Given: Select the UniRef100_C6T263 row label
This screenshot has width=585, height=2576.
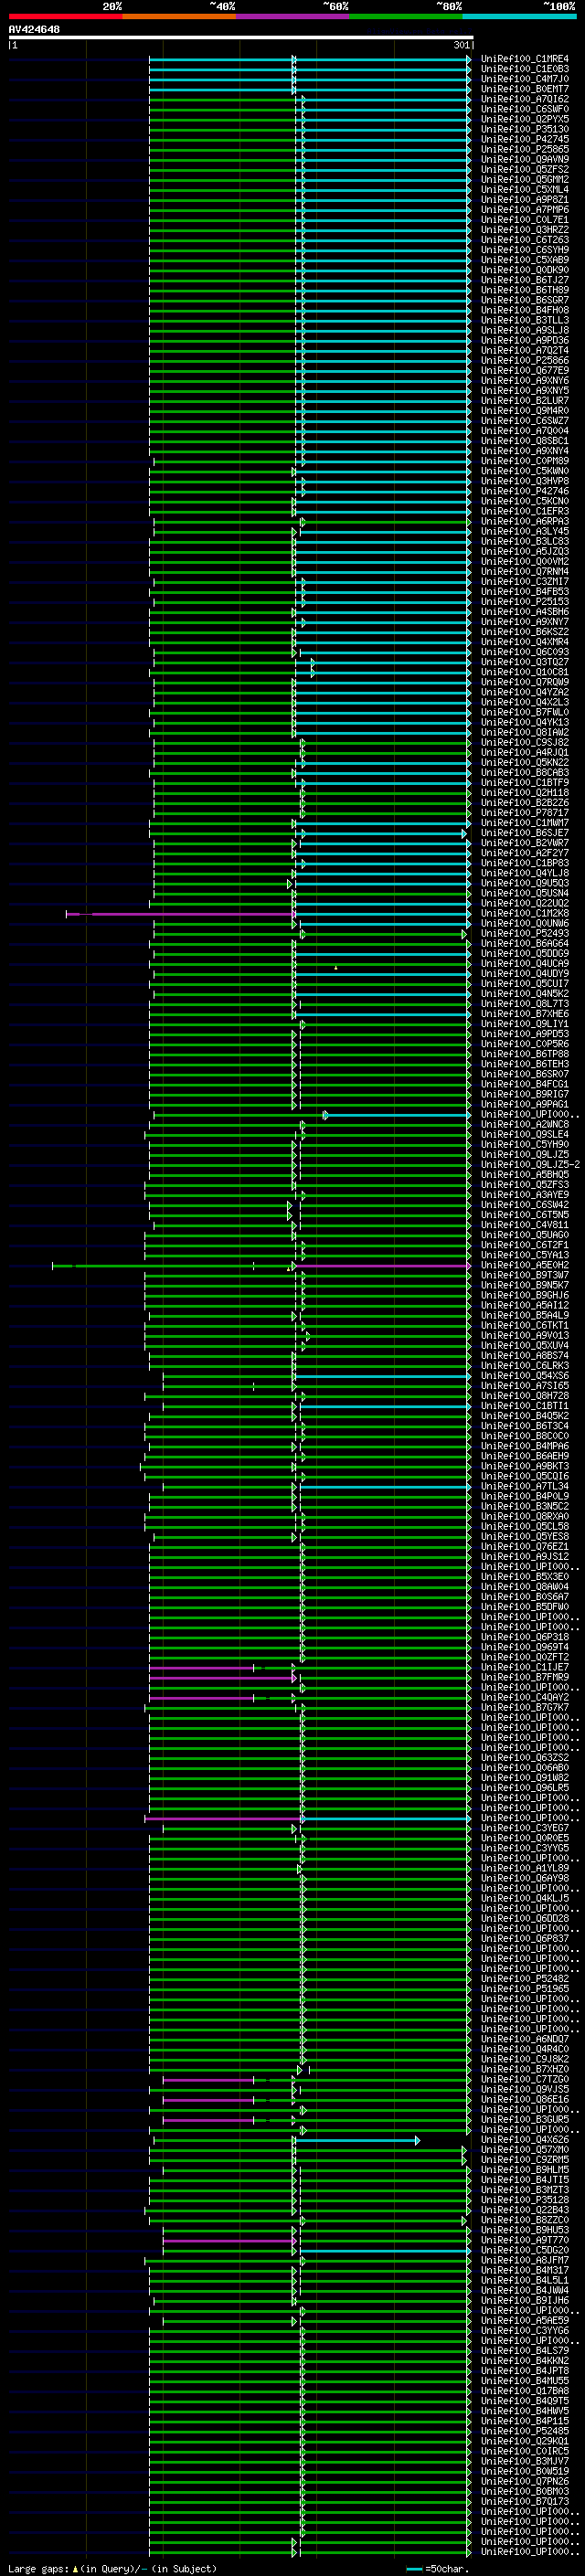Looking at the screenshot, I should click(x=525, y=240).
